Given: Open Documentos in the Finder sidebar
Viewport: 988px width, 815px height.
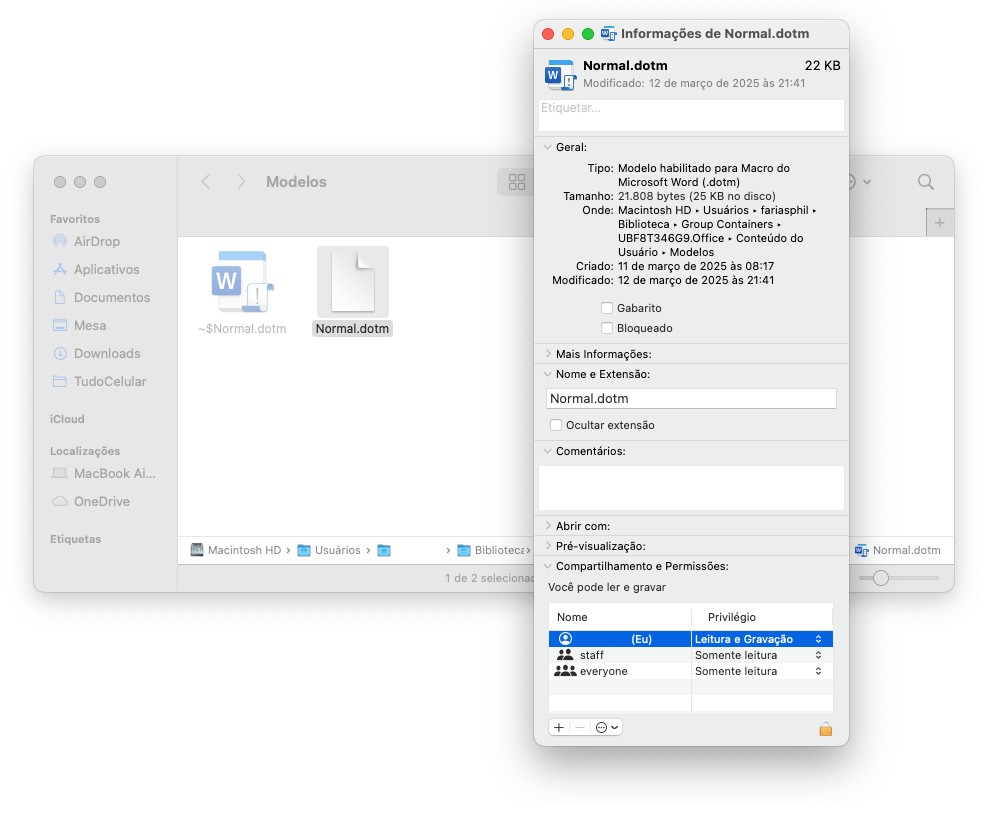Looking at the screenshot, I should tap(111, 297).
